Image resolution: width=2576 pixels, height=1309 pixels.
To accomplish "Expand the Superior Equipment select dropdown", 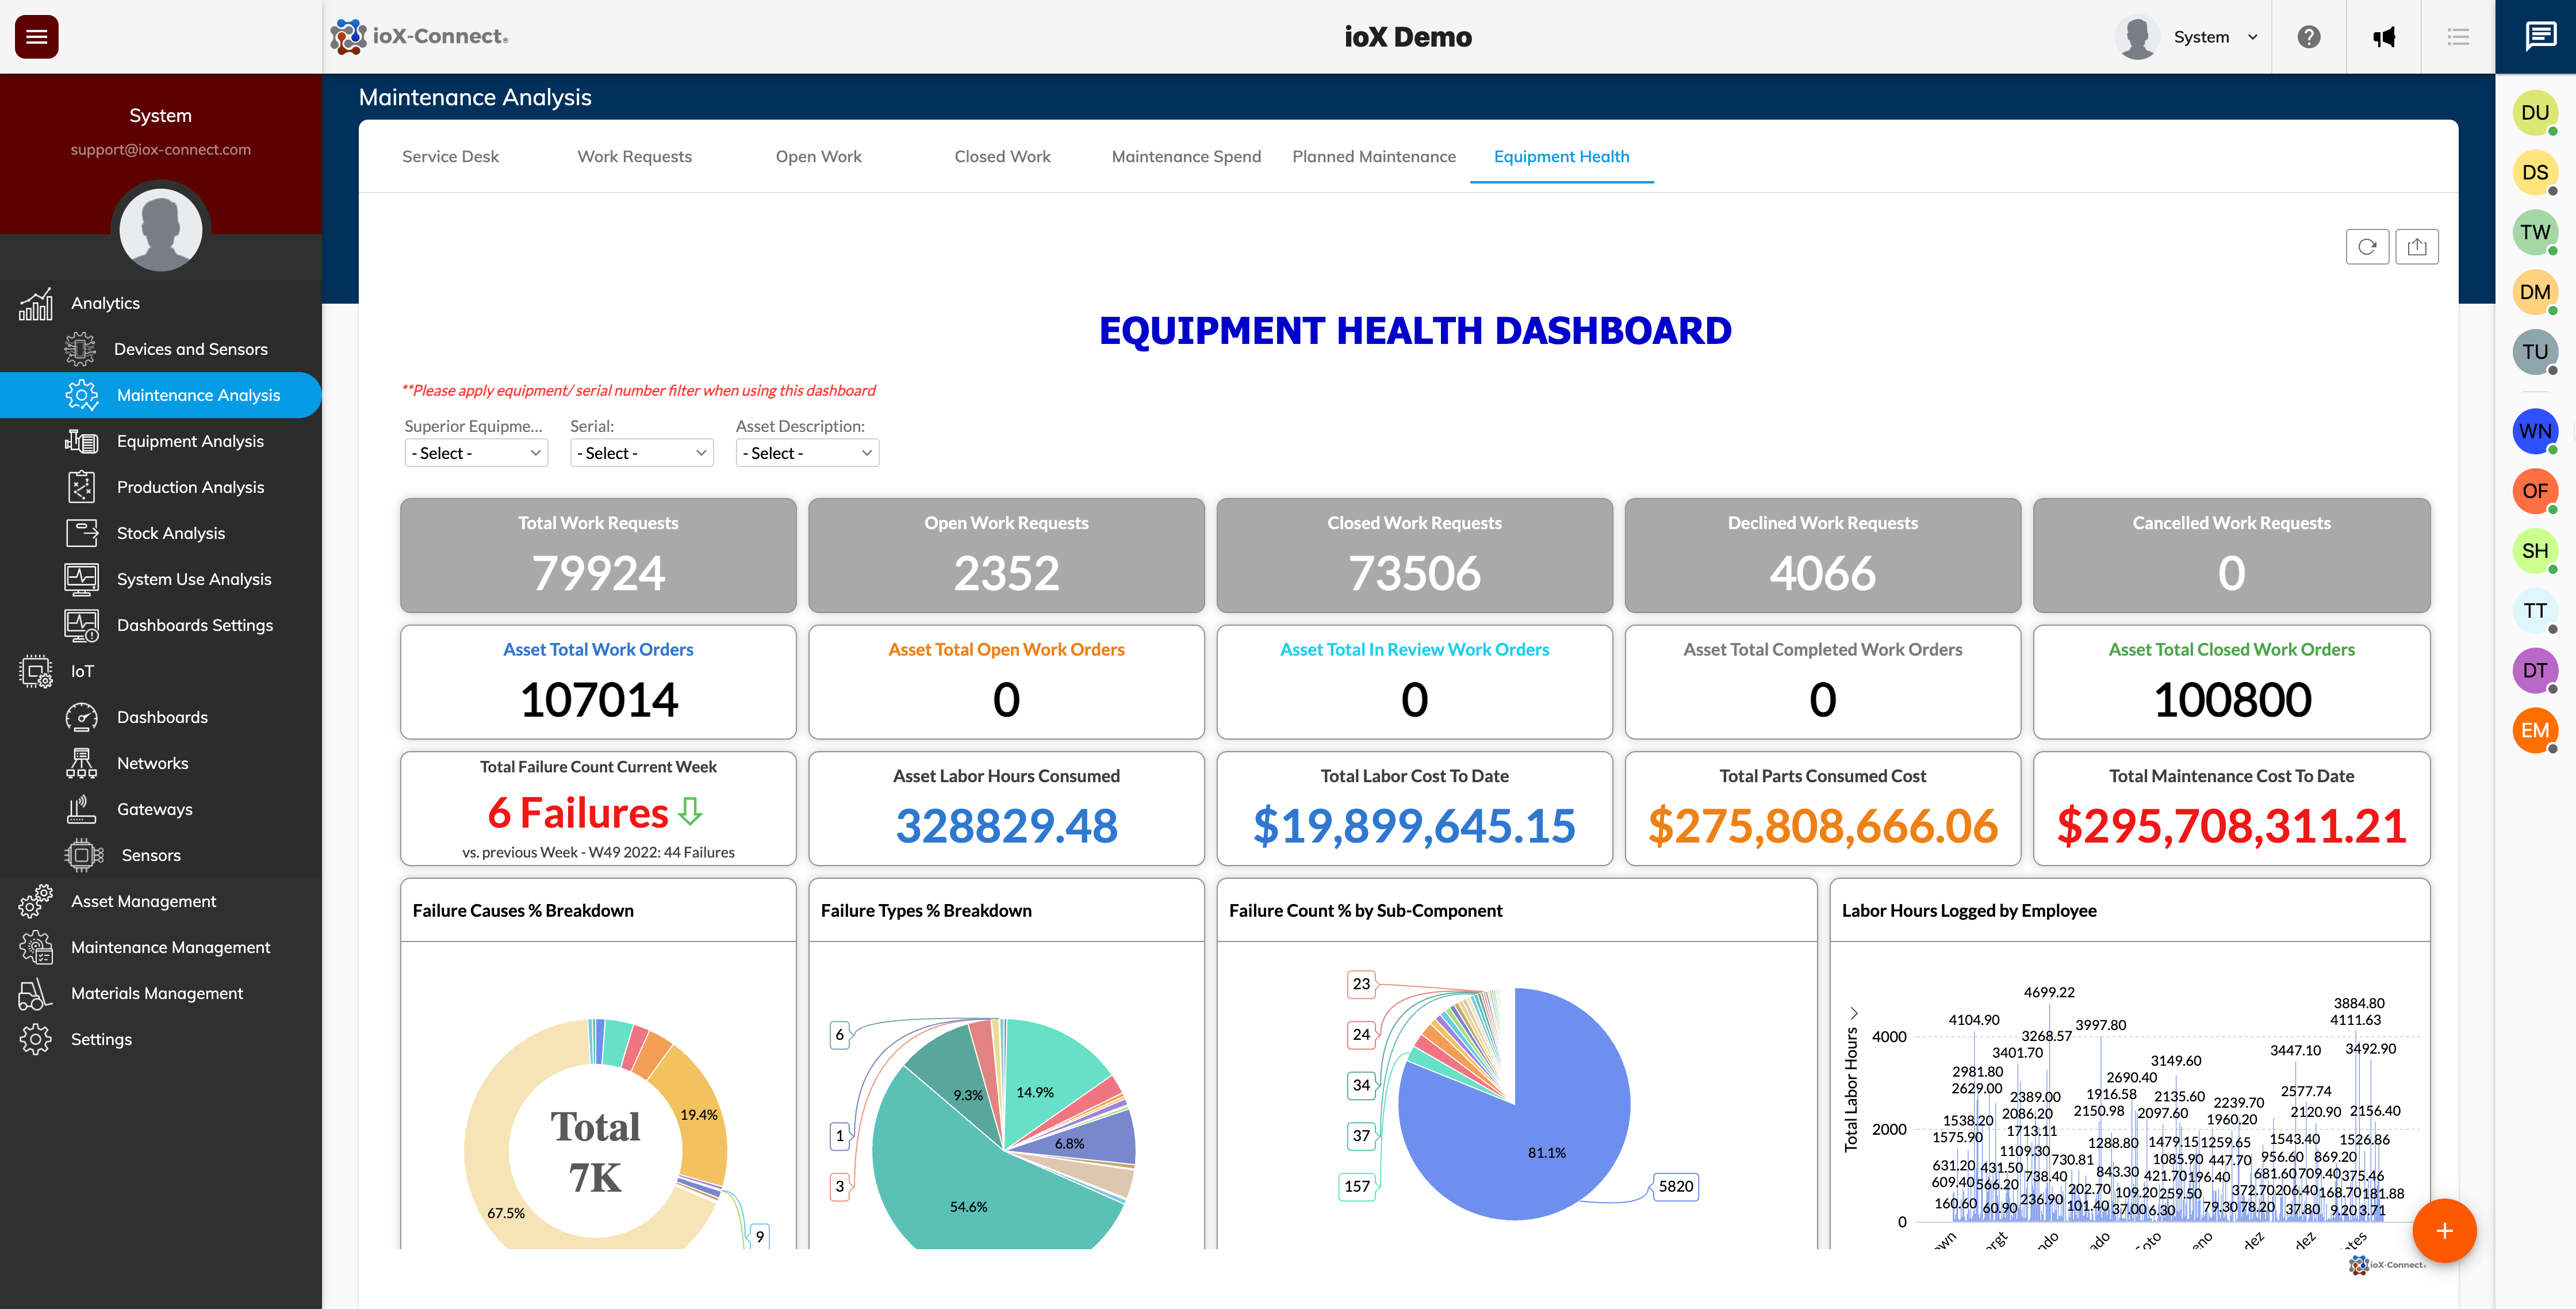I will pos(476,453).
